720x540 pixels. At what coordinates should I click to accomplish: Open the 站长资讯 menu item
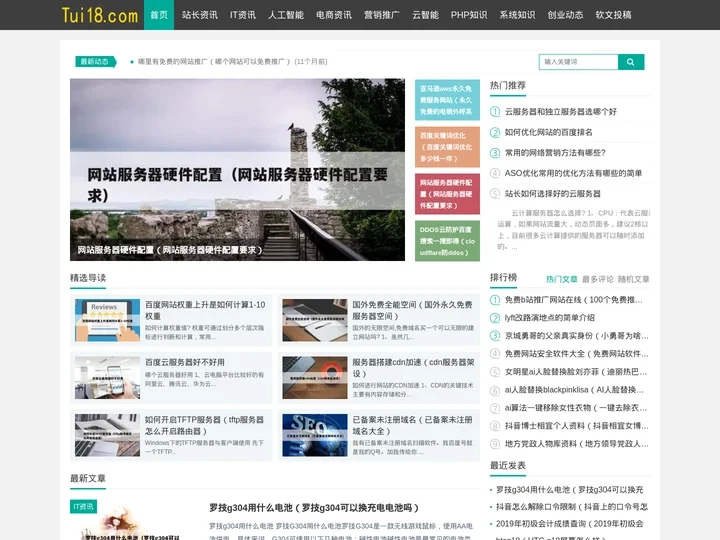point(199,15)
